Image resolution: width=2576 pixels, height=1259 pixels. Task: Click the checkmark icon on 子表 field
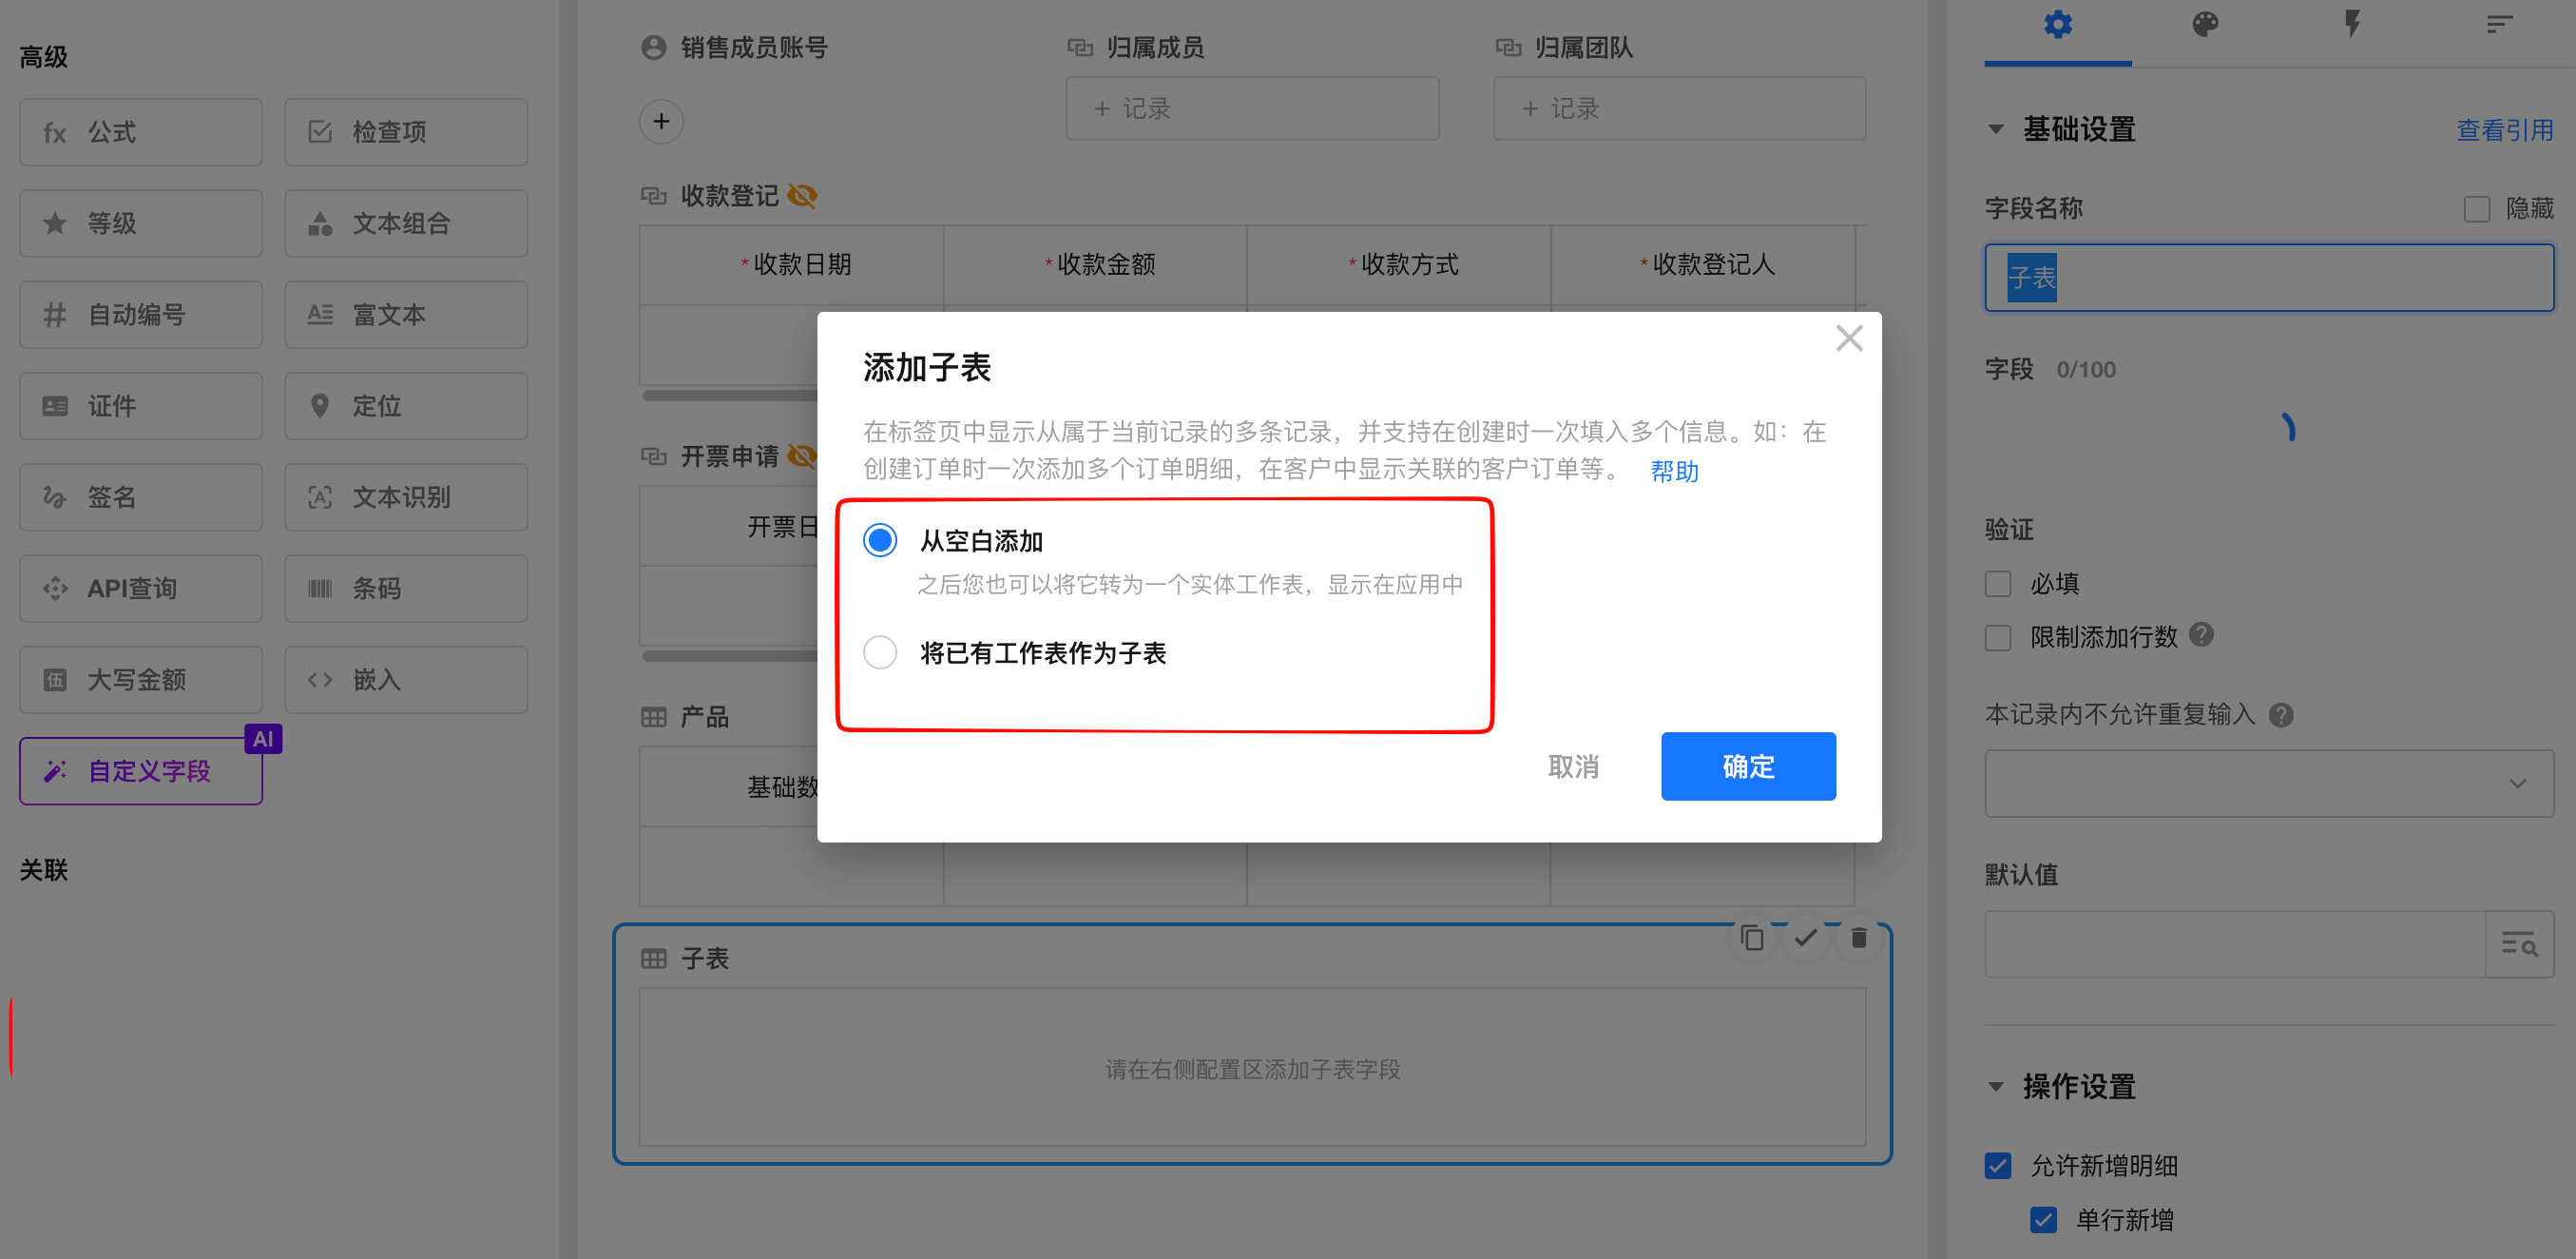1805,937
